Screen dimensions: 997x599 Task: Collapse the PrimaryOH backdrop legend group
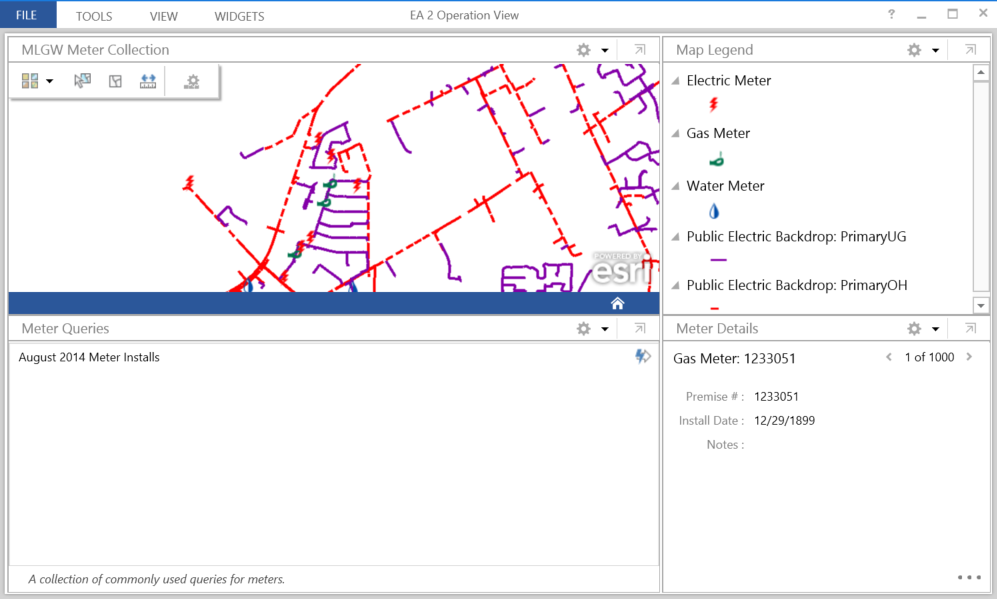pyautogui.click(x=676, y=286)
